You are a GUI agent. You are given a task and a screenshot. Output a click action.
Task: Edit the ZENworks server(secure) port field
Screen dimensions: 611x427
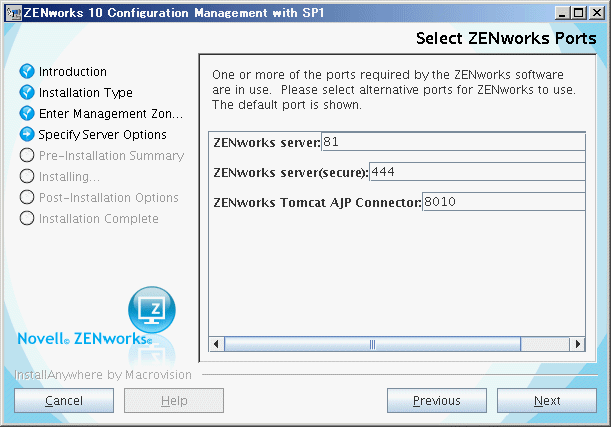(x=477, y=172)
